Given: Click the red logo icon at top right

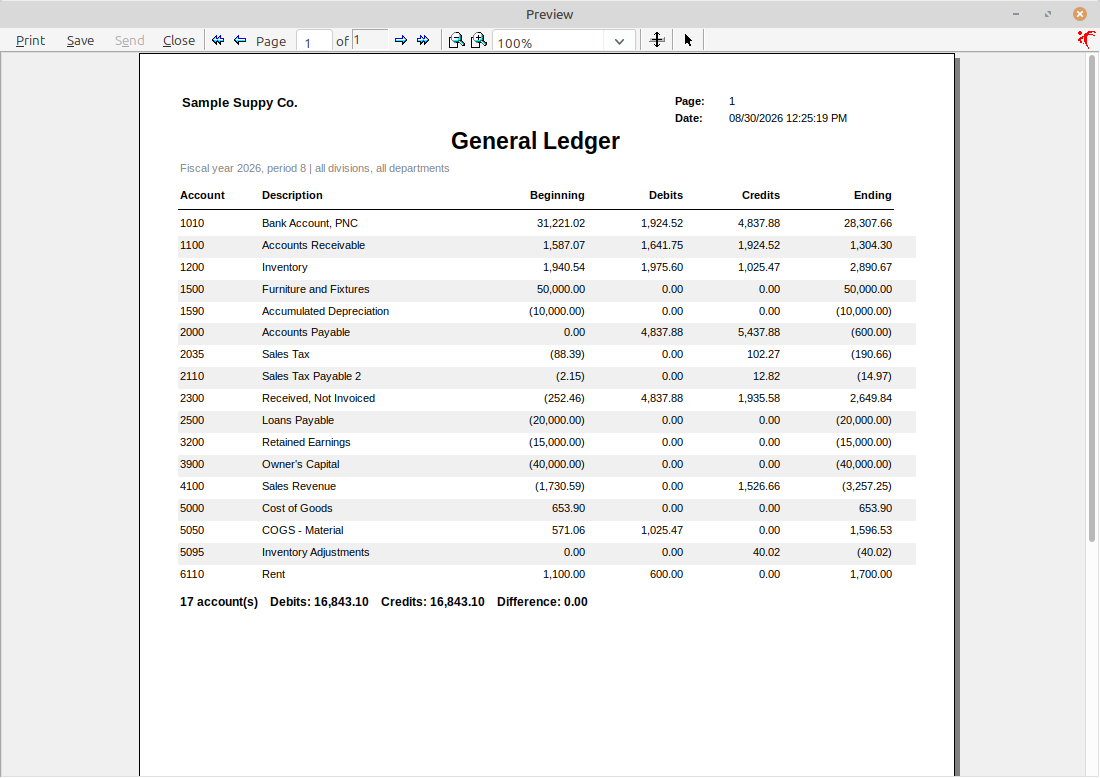Looking at the screenshot, I should [x=1086, y=39].
